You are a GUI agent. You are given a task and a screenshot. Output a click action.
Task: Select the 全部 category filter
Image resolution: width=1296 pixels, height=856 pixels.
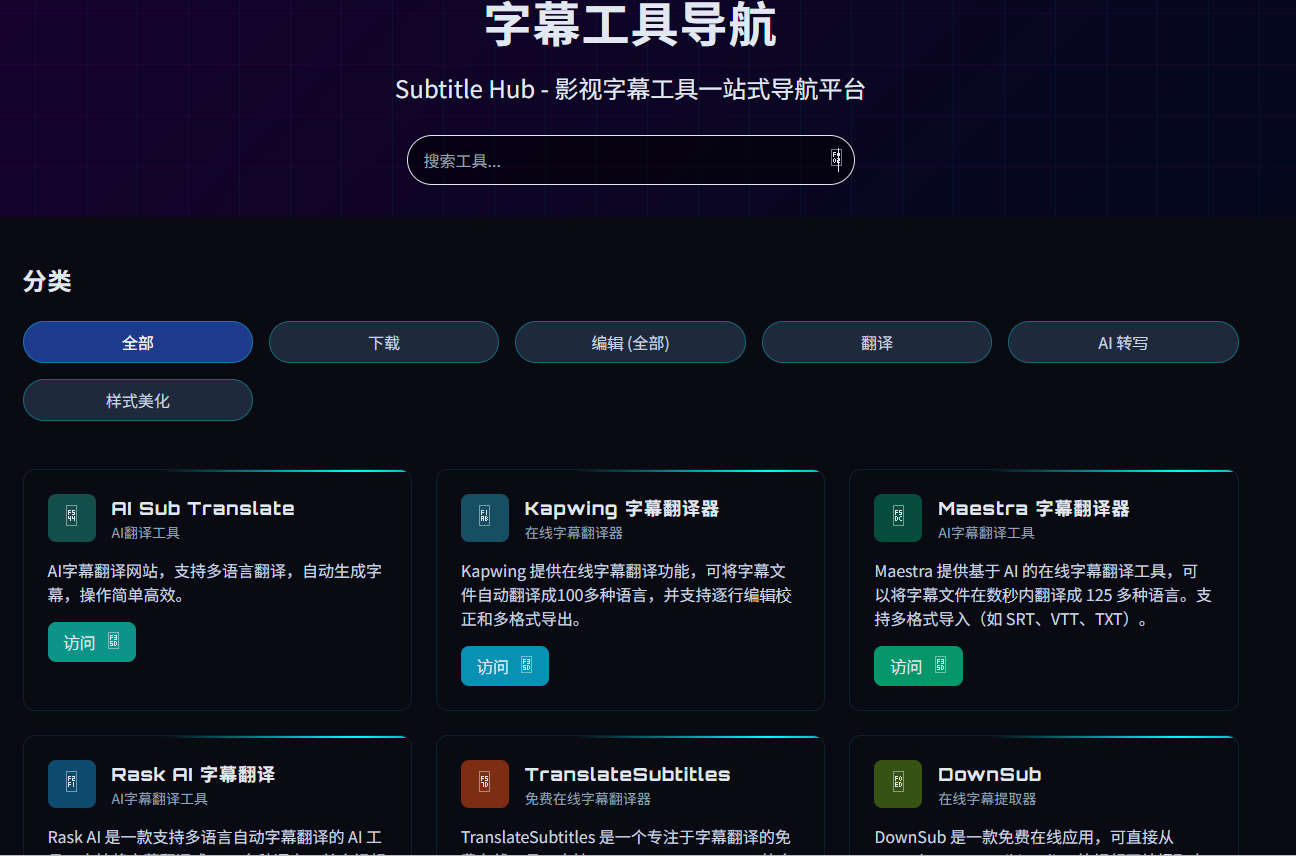point(138,342)
